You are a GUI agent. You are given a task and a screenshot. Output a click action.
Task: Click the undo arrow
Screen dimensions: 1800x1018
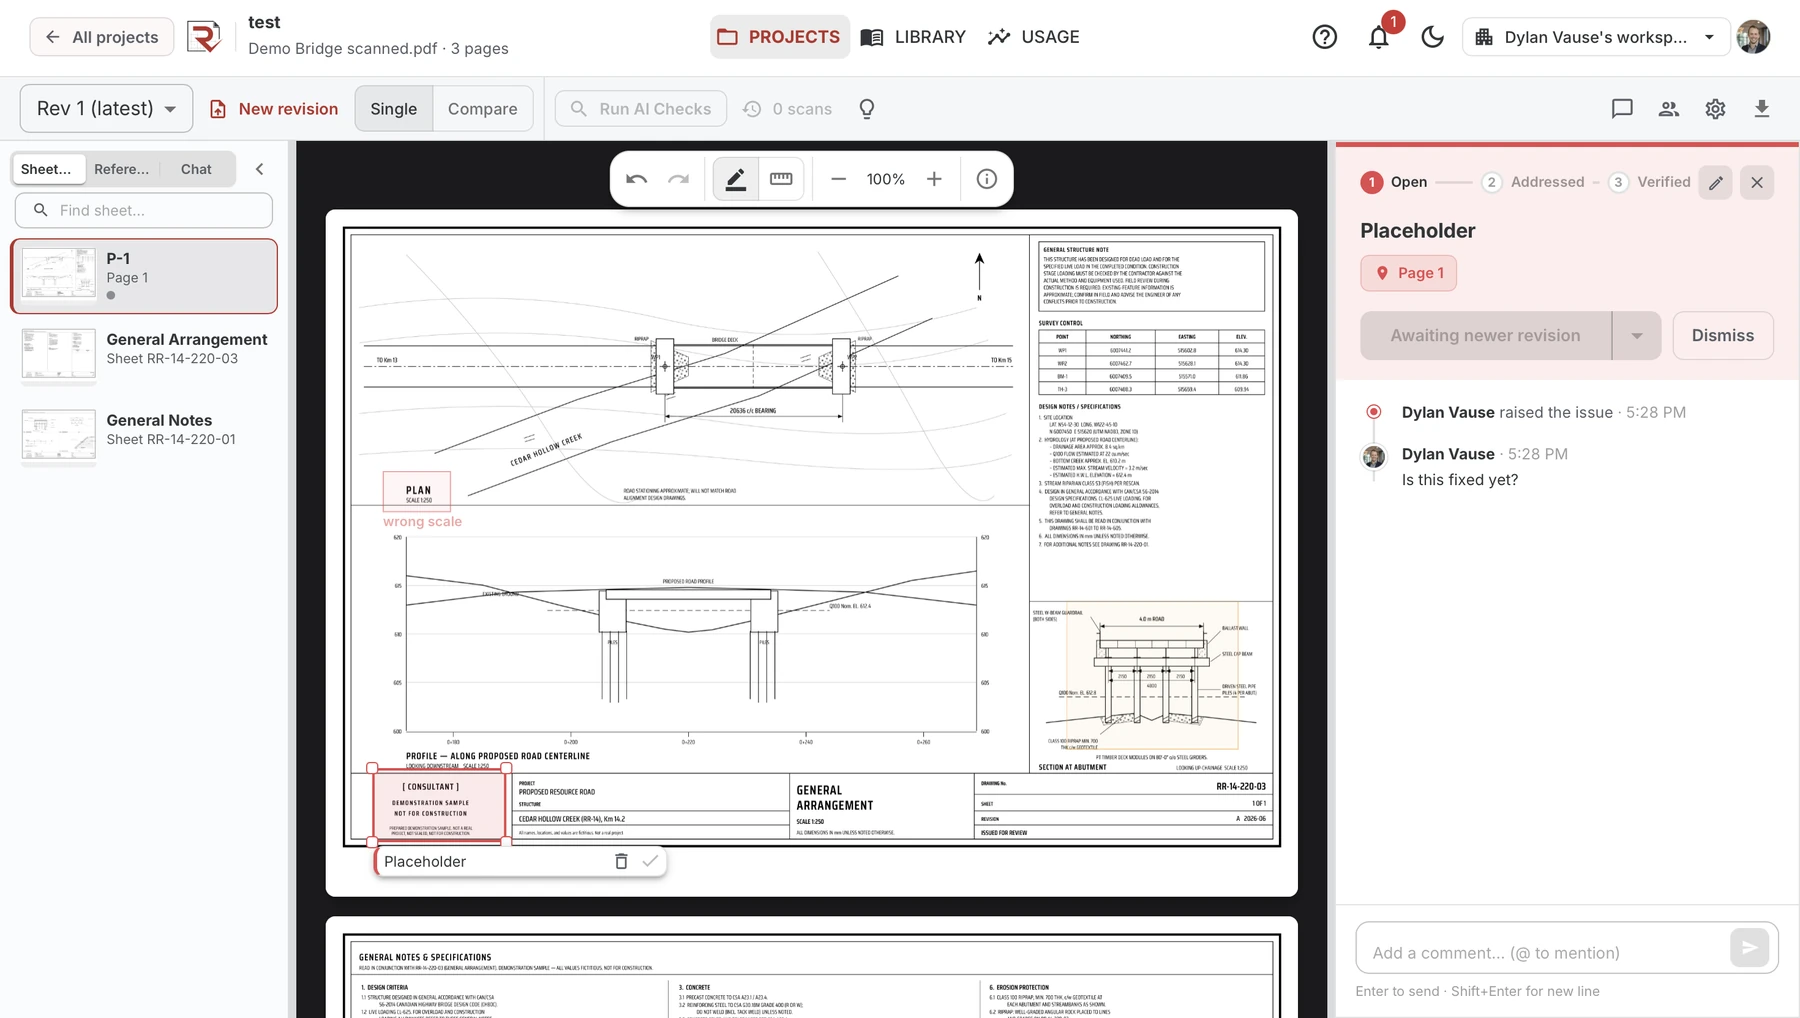point(637,179)
